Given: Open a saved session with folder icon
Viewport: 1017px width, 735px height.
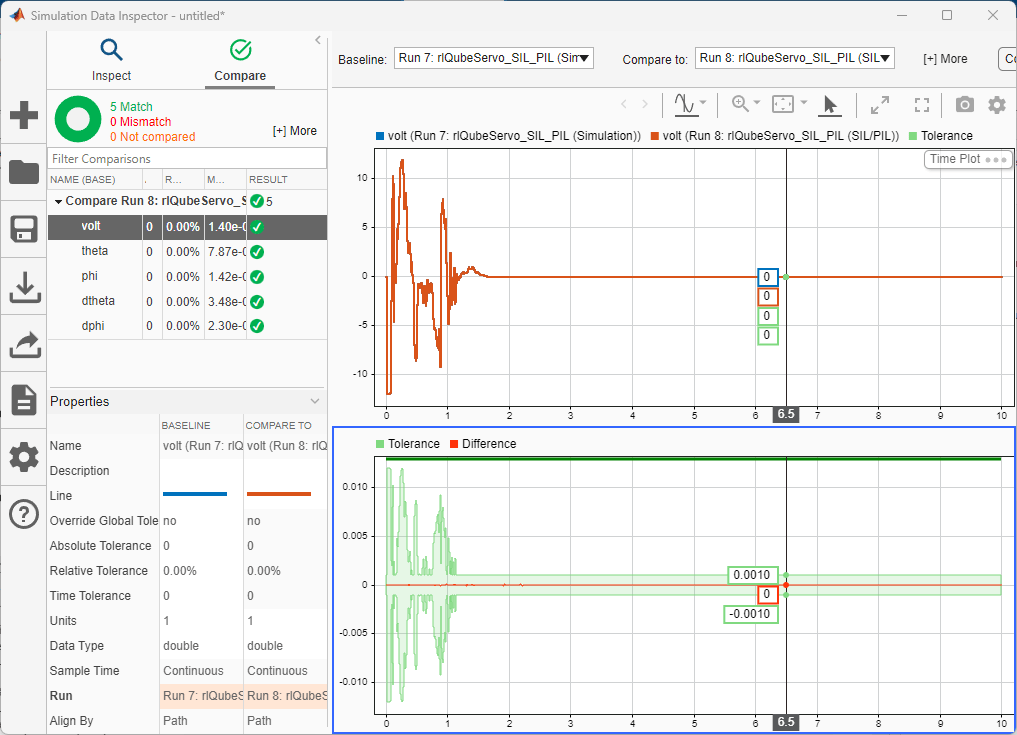Looking at the screenshot, I should [24, 171].
